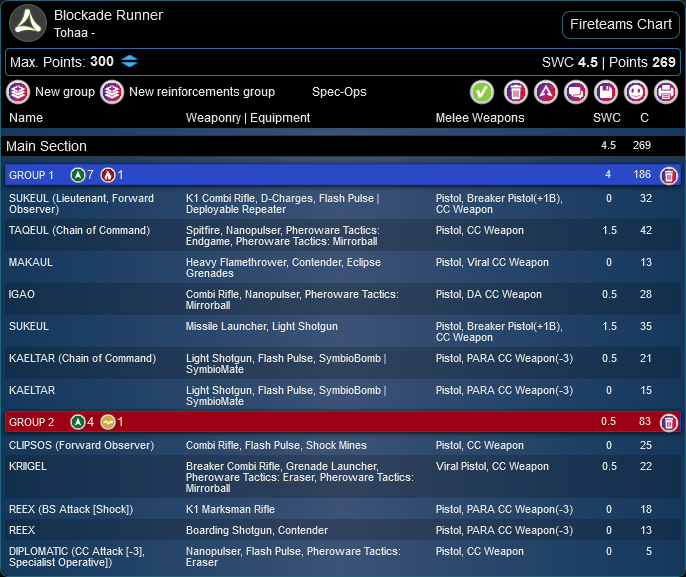Adjust max points with blue stepper arrows

coord(129,61)
